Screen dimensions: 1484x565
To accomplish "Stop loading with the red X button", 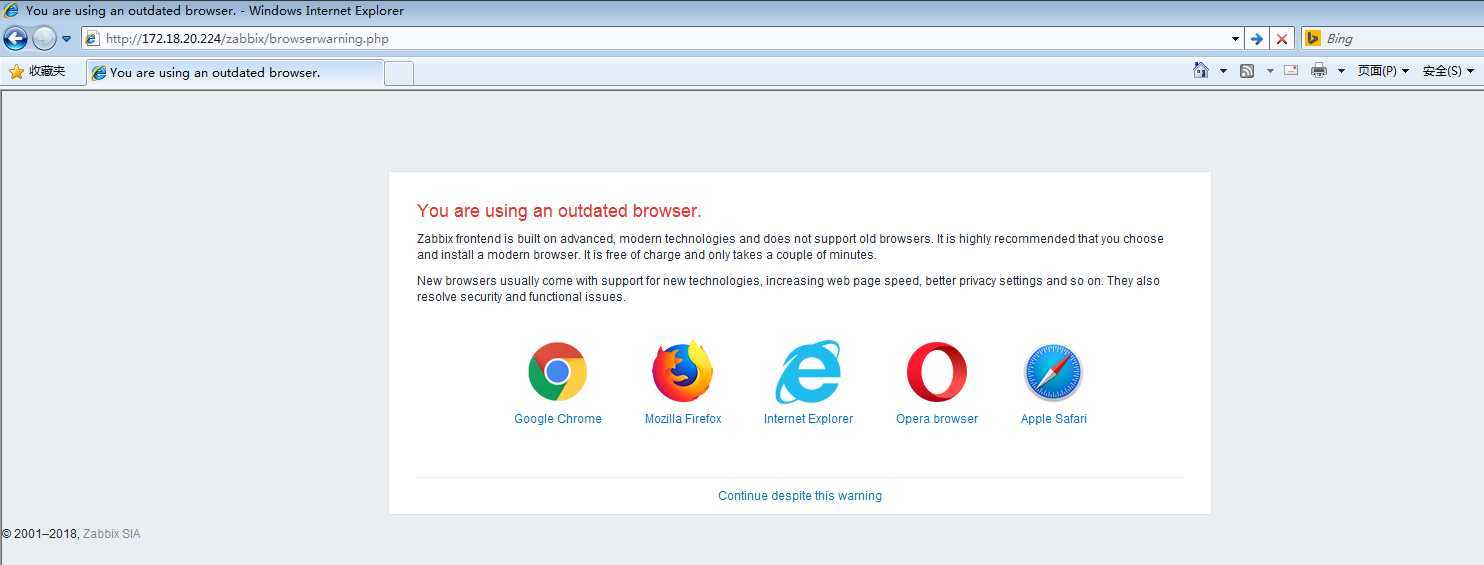I will [1282, 39].
